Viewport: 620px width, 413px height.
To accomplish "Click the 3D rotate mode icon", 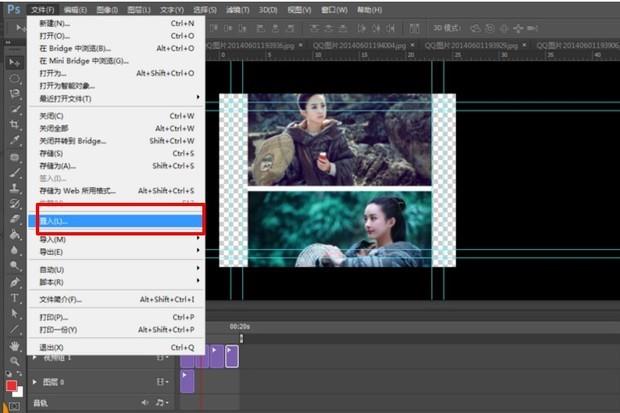I will (476, 28).
